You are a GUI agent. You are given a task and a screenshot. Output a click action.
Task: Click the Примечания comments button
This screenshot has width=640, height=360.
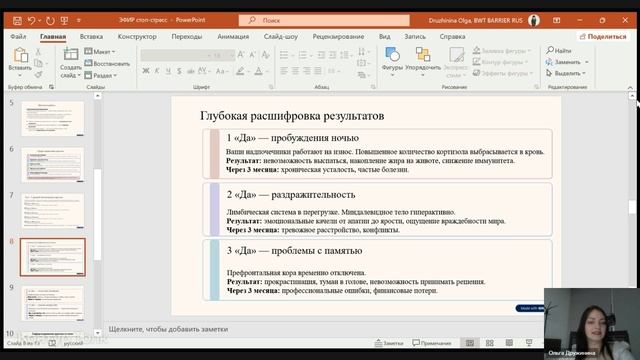(431, 343)
